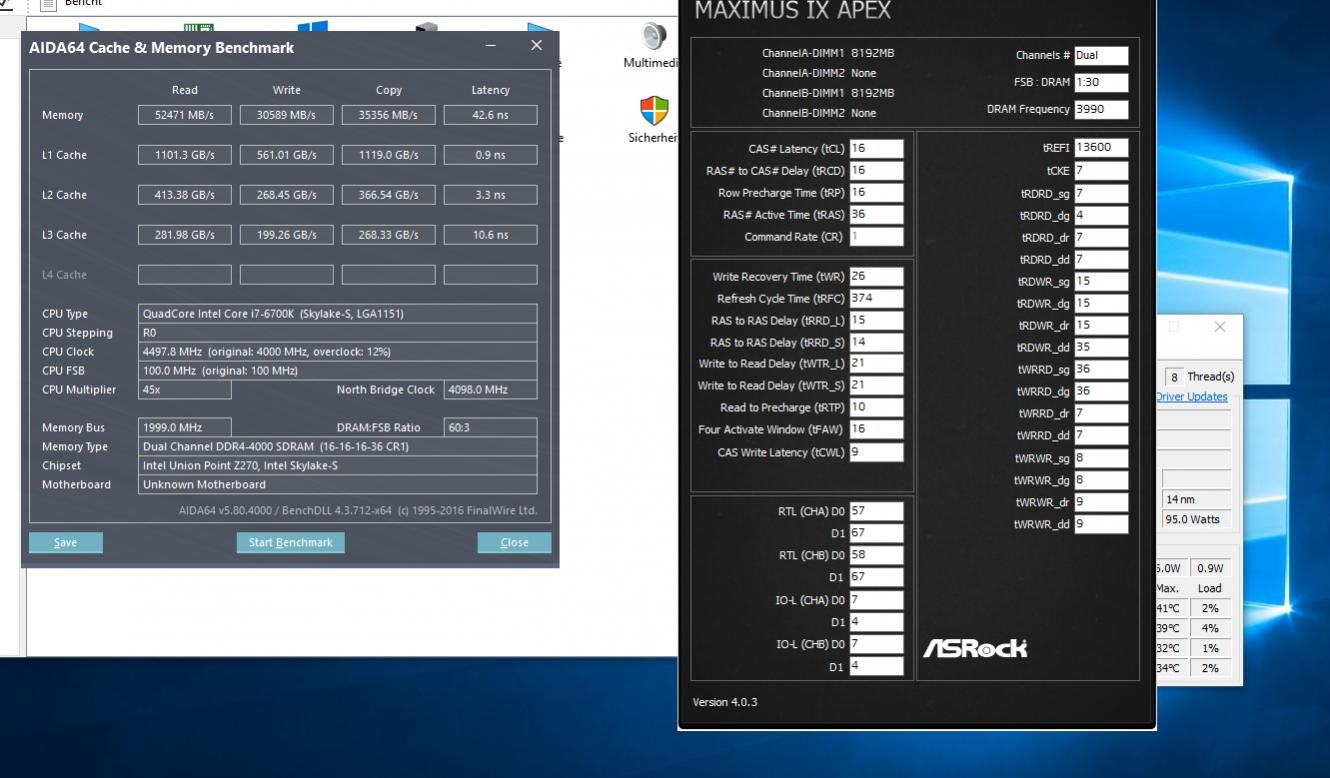Screen dimensions: 1330x778
Task: Click the tWRRD_sg value field
Action: [x=1101, y=370]
